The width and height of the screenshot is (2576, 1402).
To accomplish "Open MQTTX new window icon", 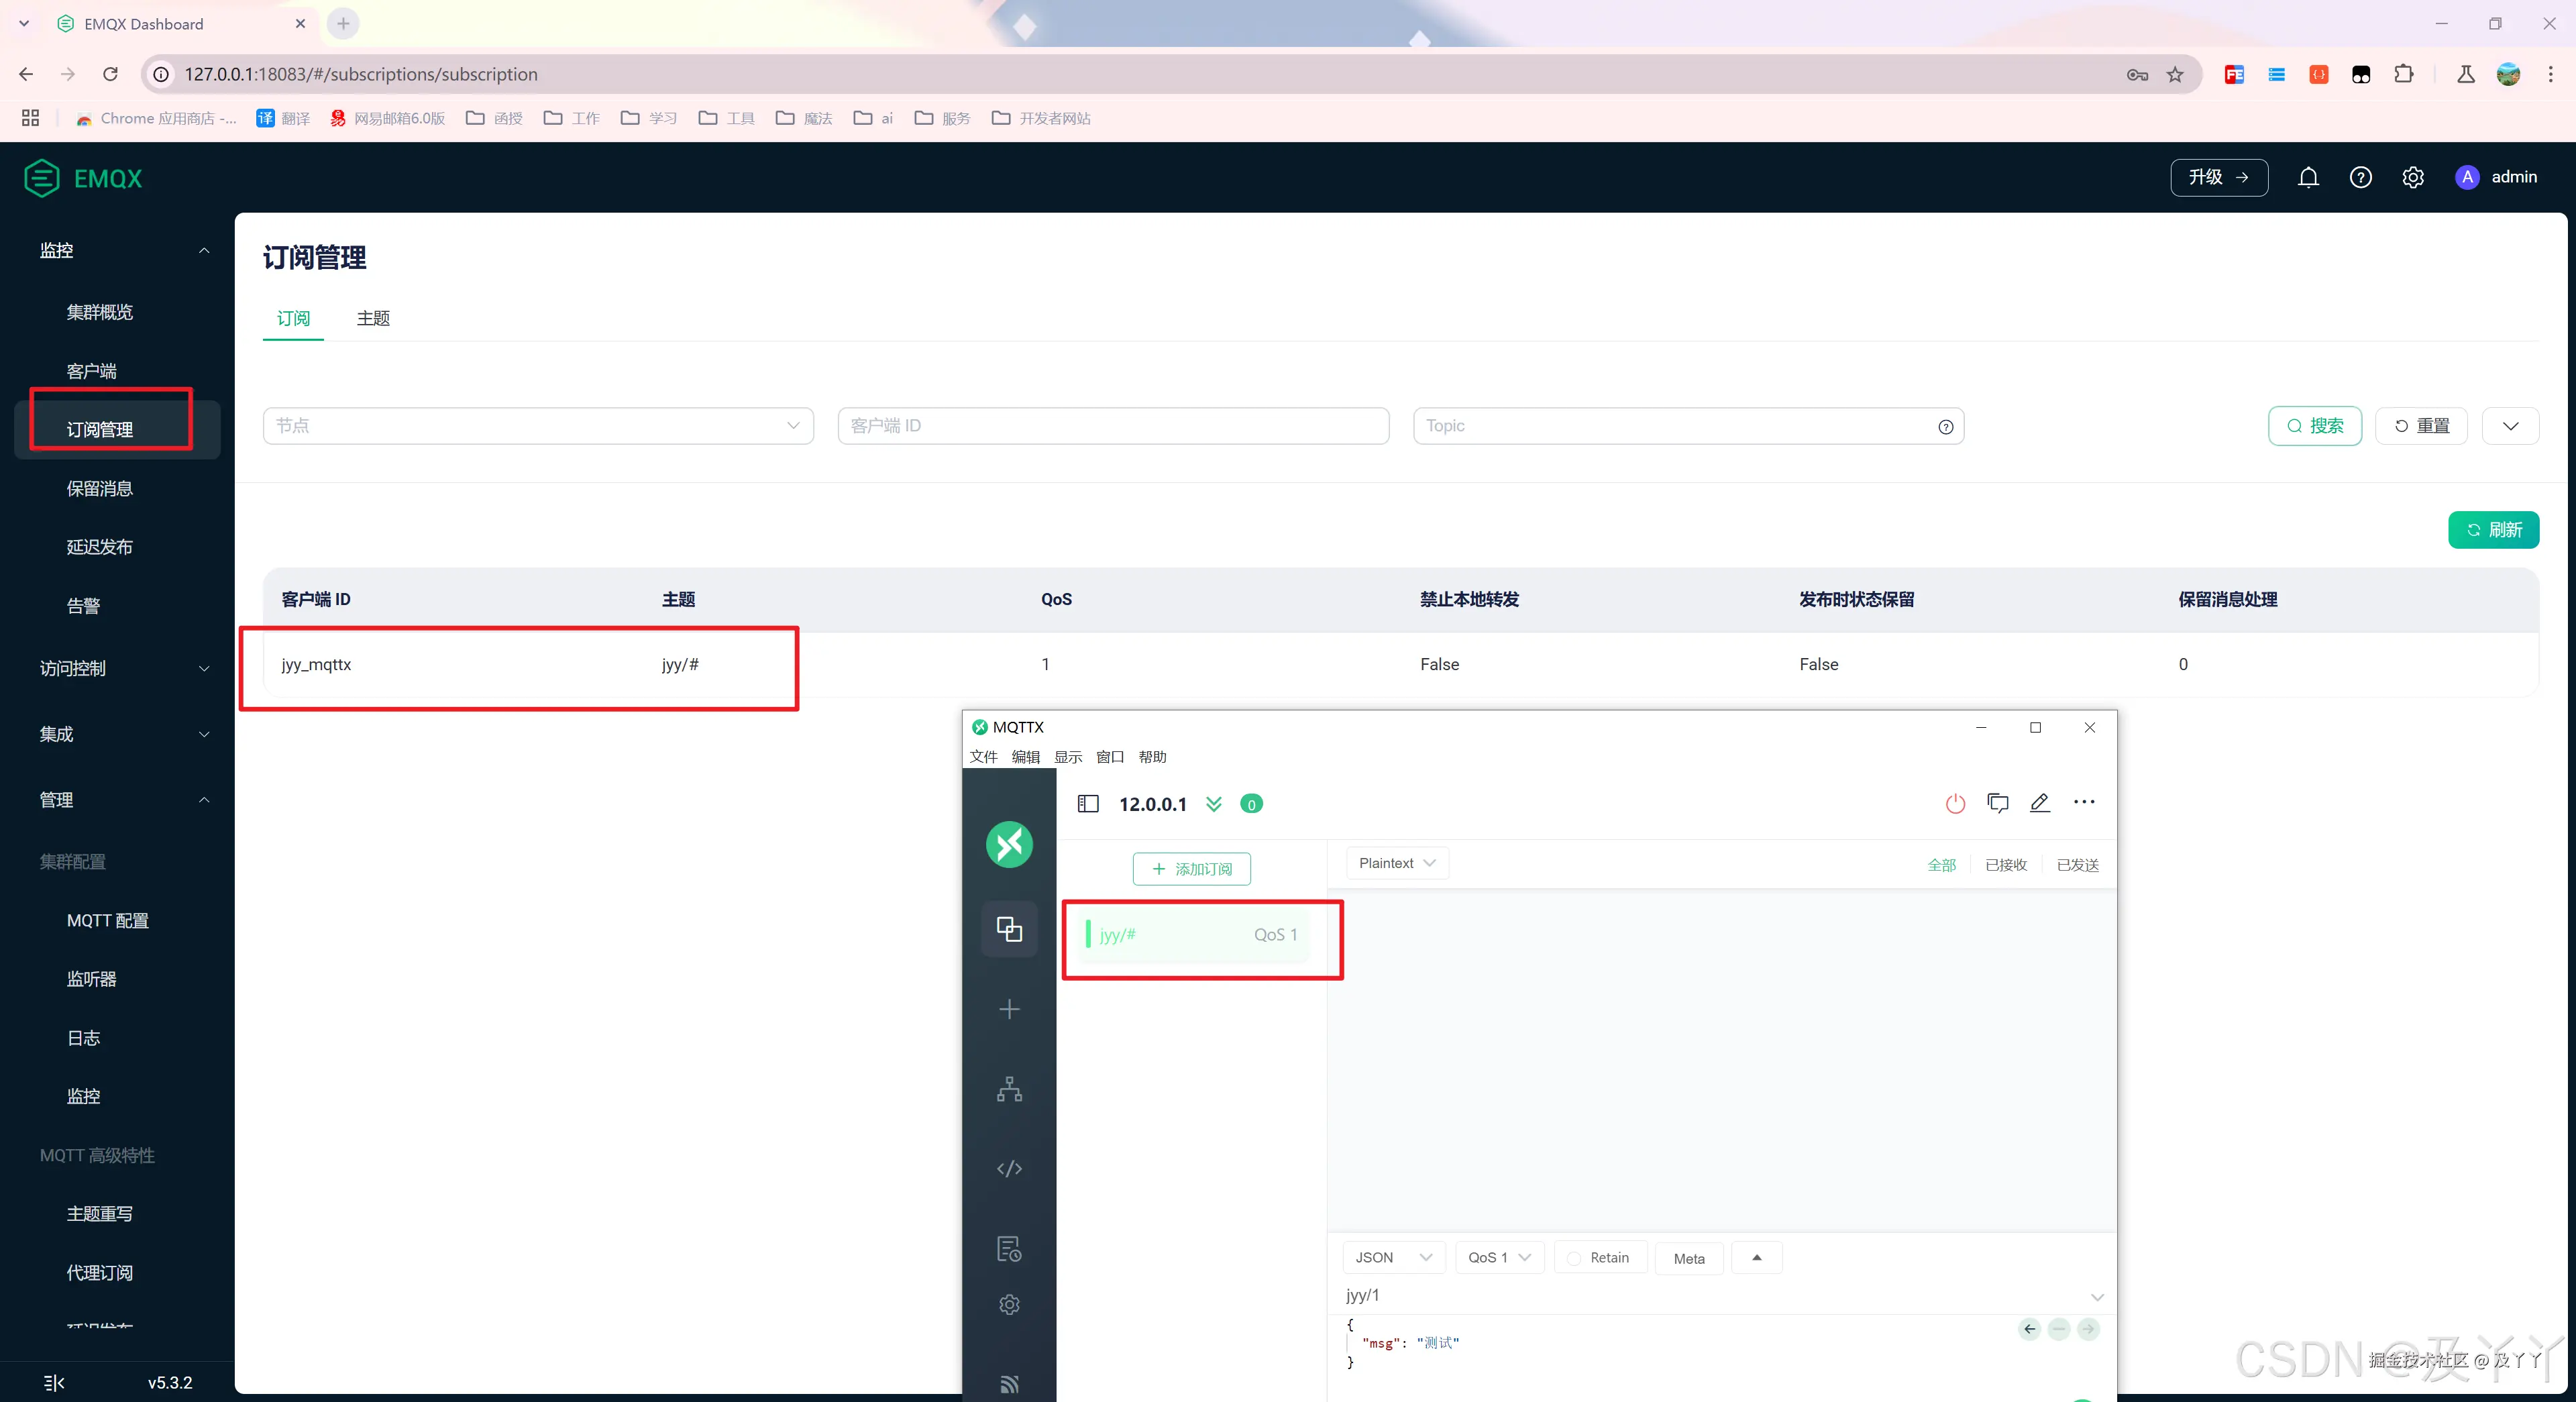I will (1998, 803).
